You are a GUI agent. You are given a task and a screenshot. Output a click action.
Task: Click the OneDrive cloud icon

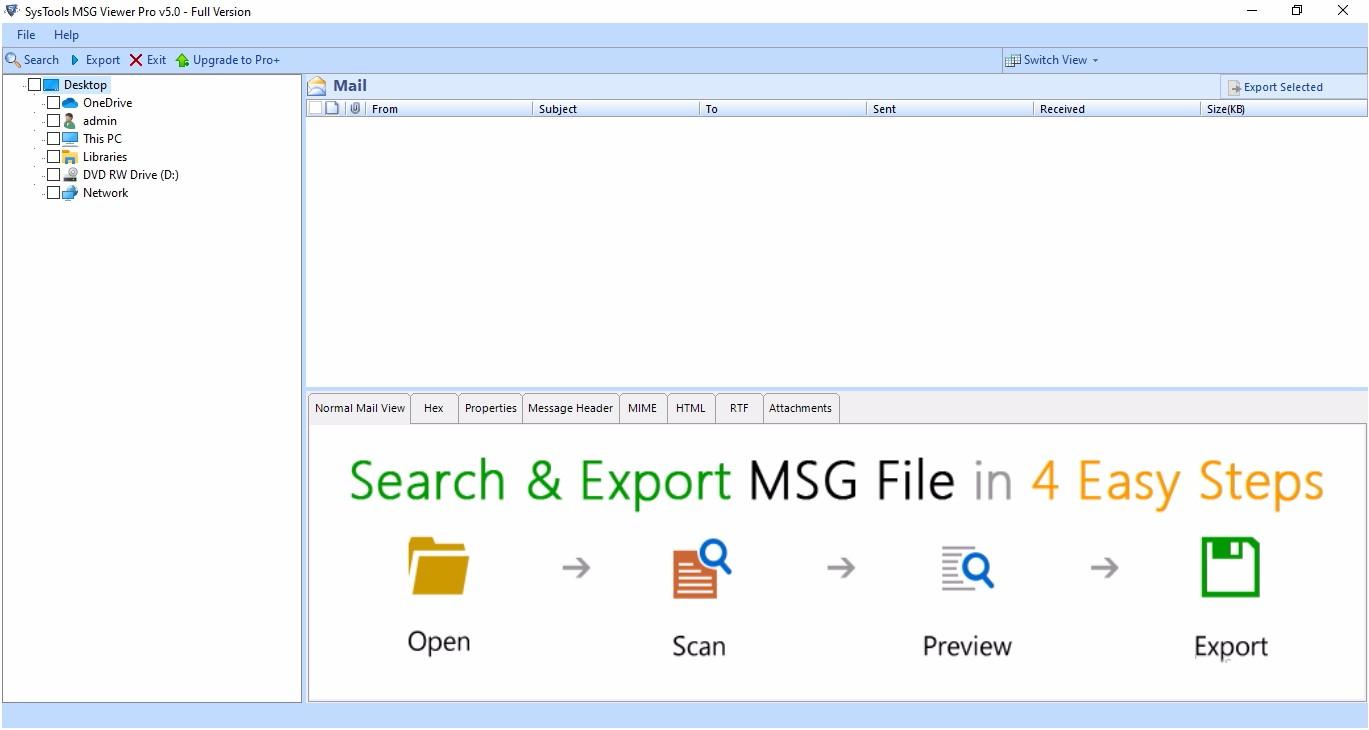click(70, 103)
